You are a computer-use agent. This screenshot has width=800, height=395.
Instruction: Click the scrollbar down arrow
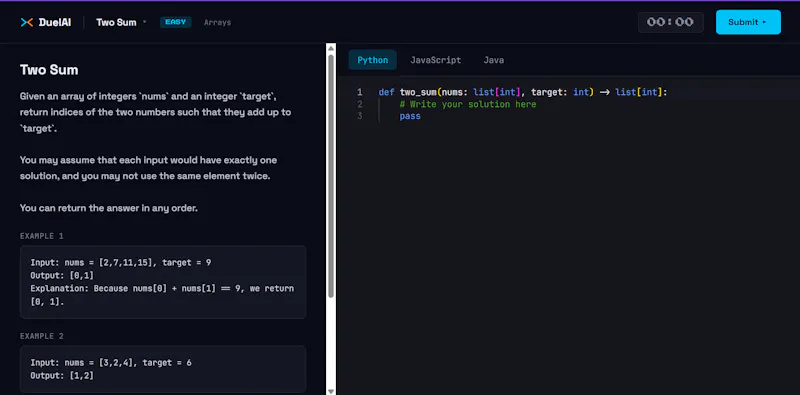click(331, 391)
